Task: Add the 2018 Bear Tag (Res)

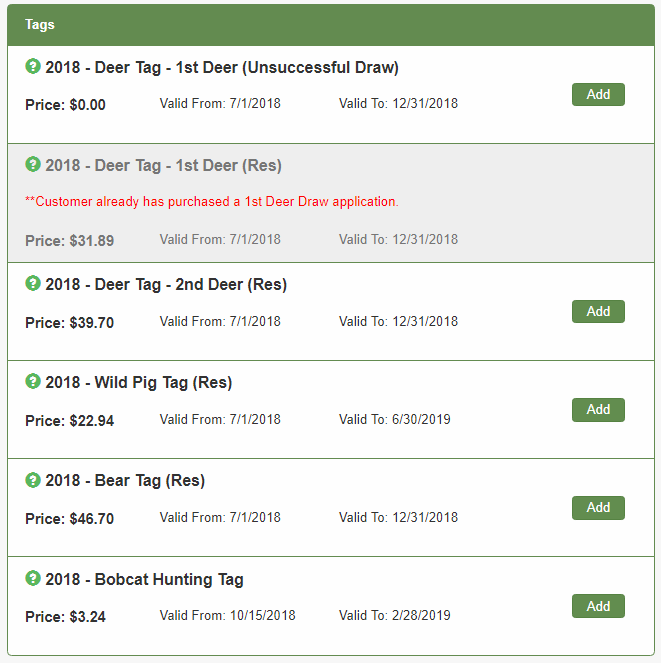Action: [598, 508]
